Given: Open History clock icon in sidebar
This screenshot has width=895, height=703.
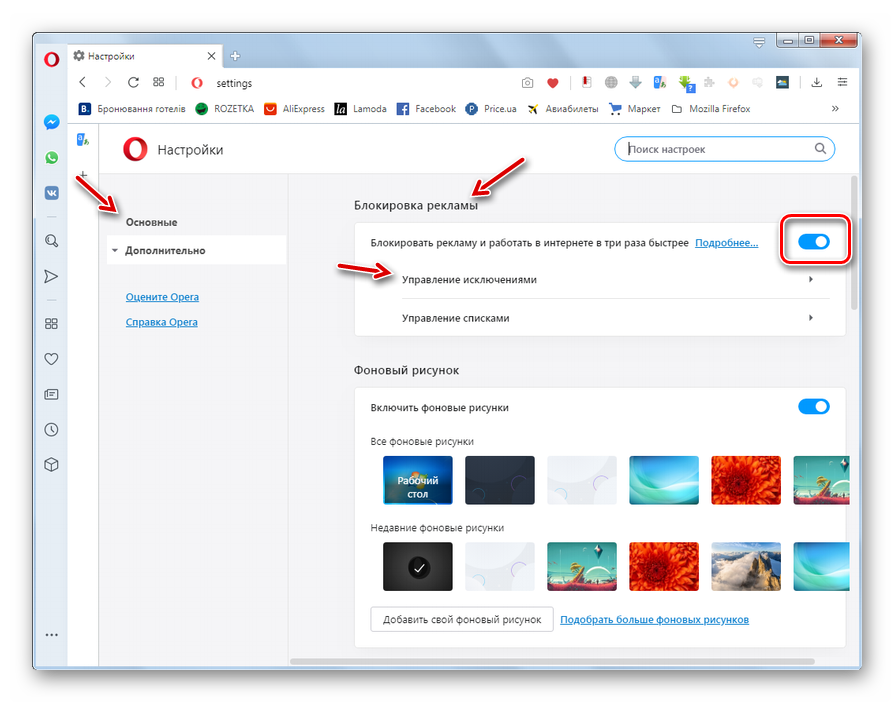Looking at the screenshot, I should pyautogui.click(x=51, y=430).
